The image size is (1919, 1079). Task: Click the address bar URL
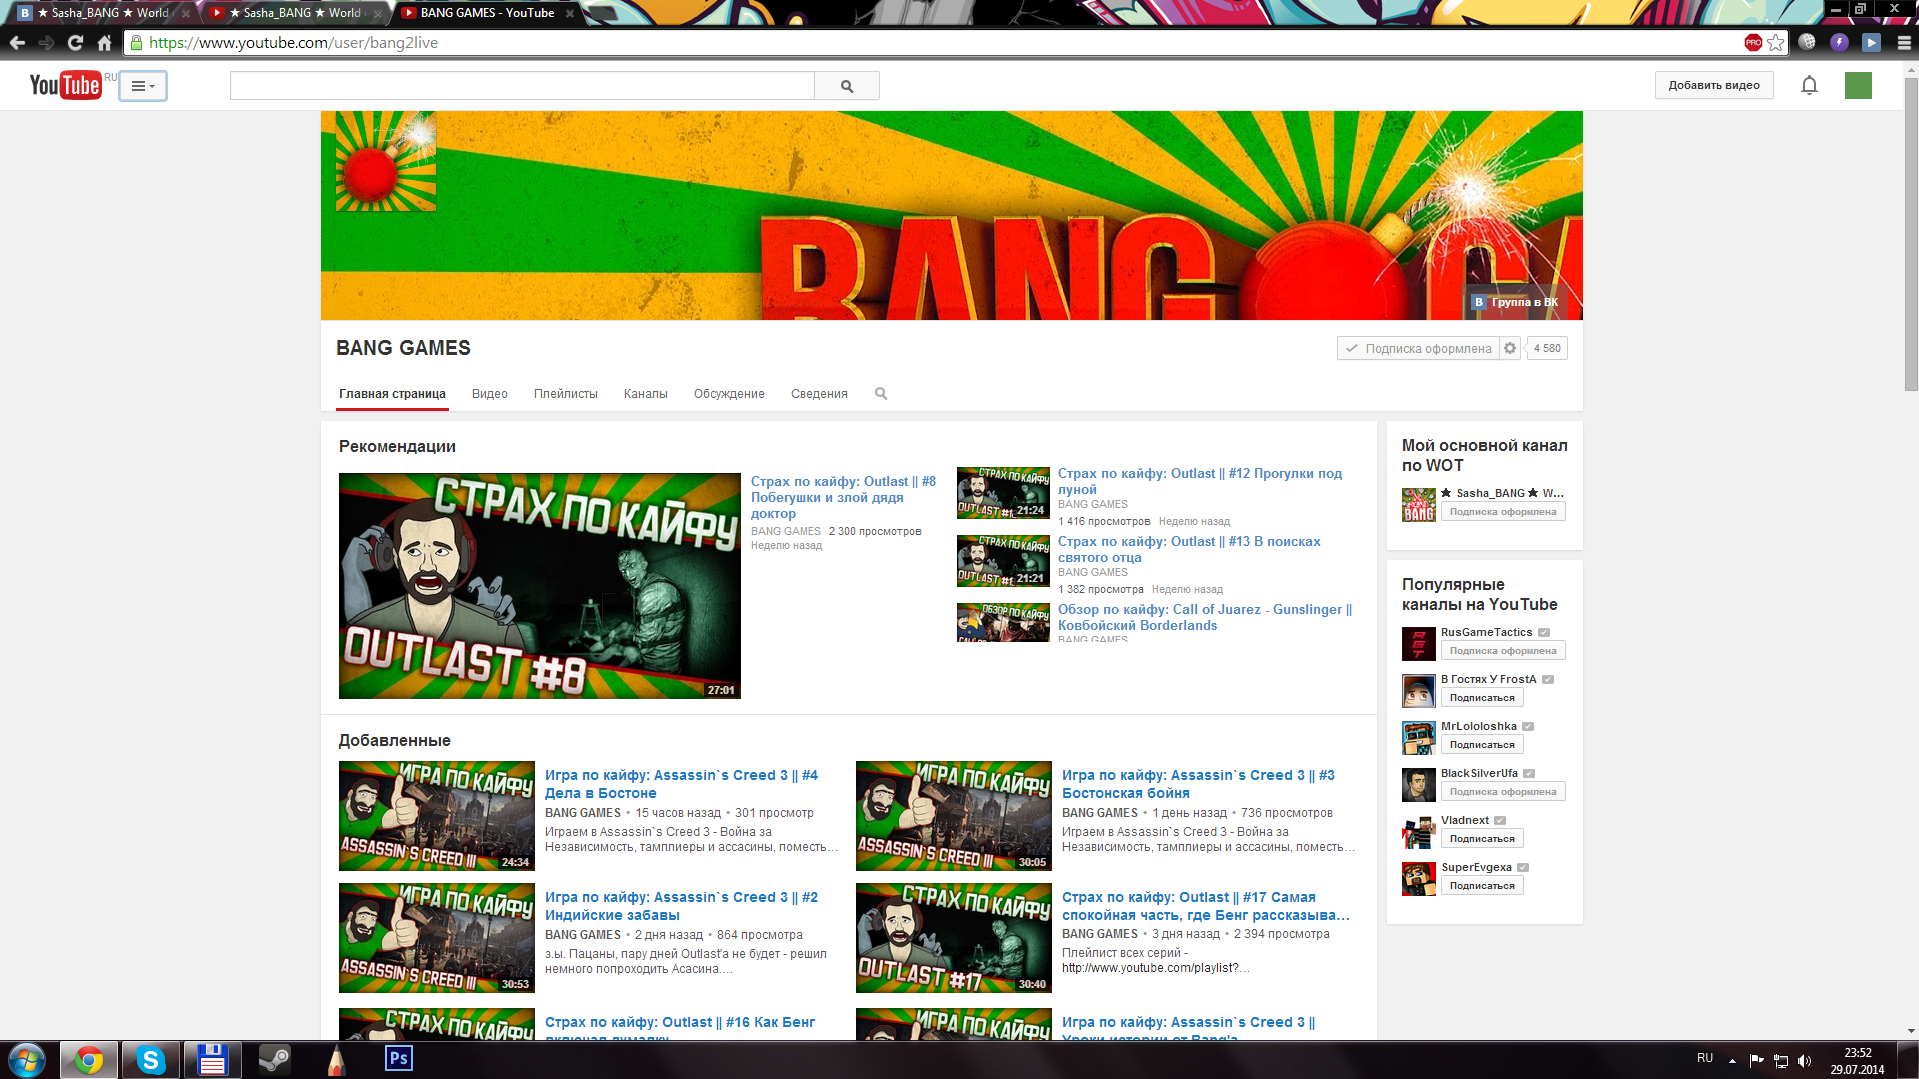click(x=293, y=43)
